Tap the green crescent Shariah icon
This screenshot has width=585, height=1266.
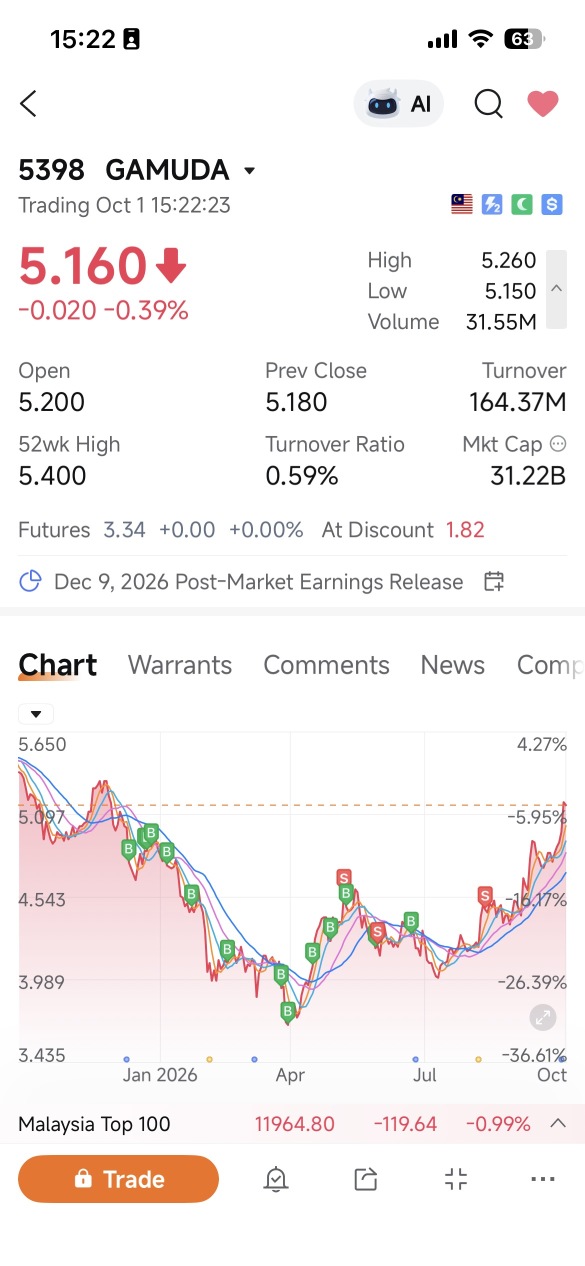521,205
